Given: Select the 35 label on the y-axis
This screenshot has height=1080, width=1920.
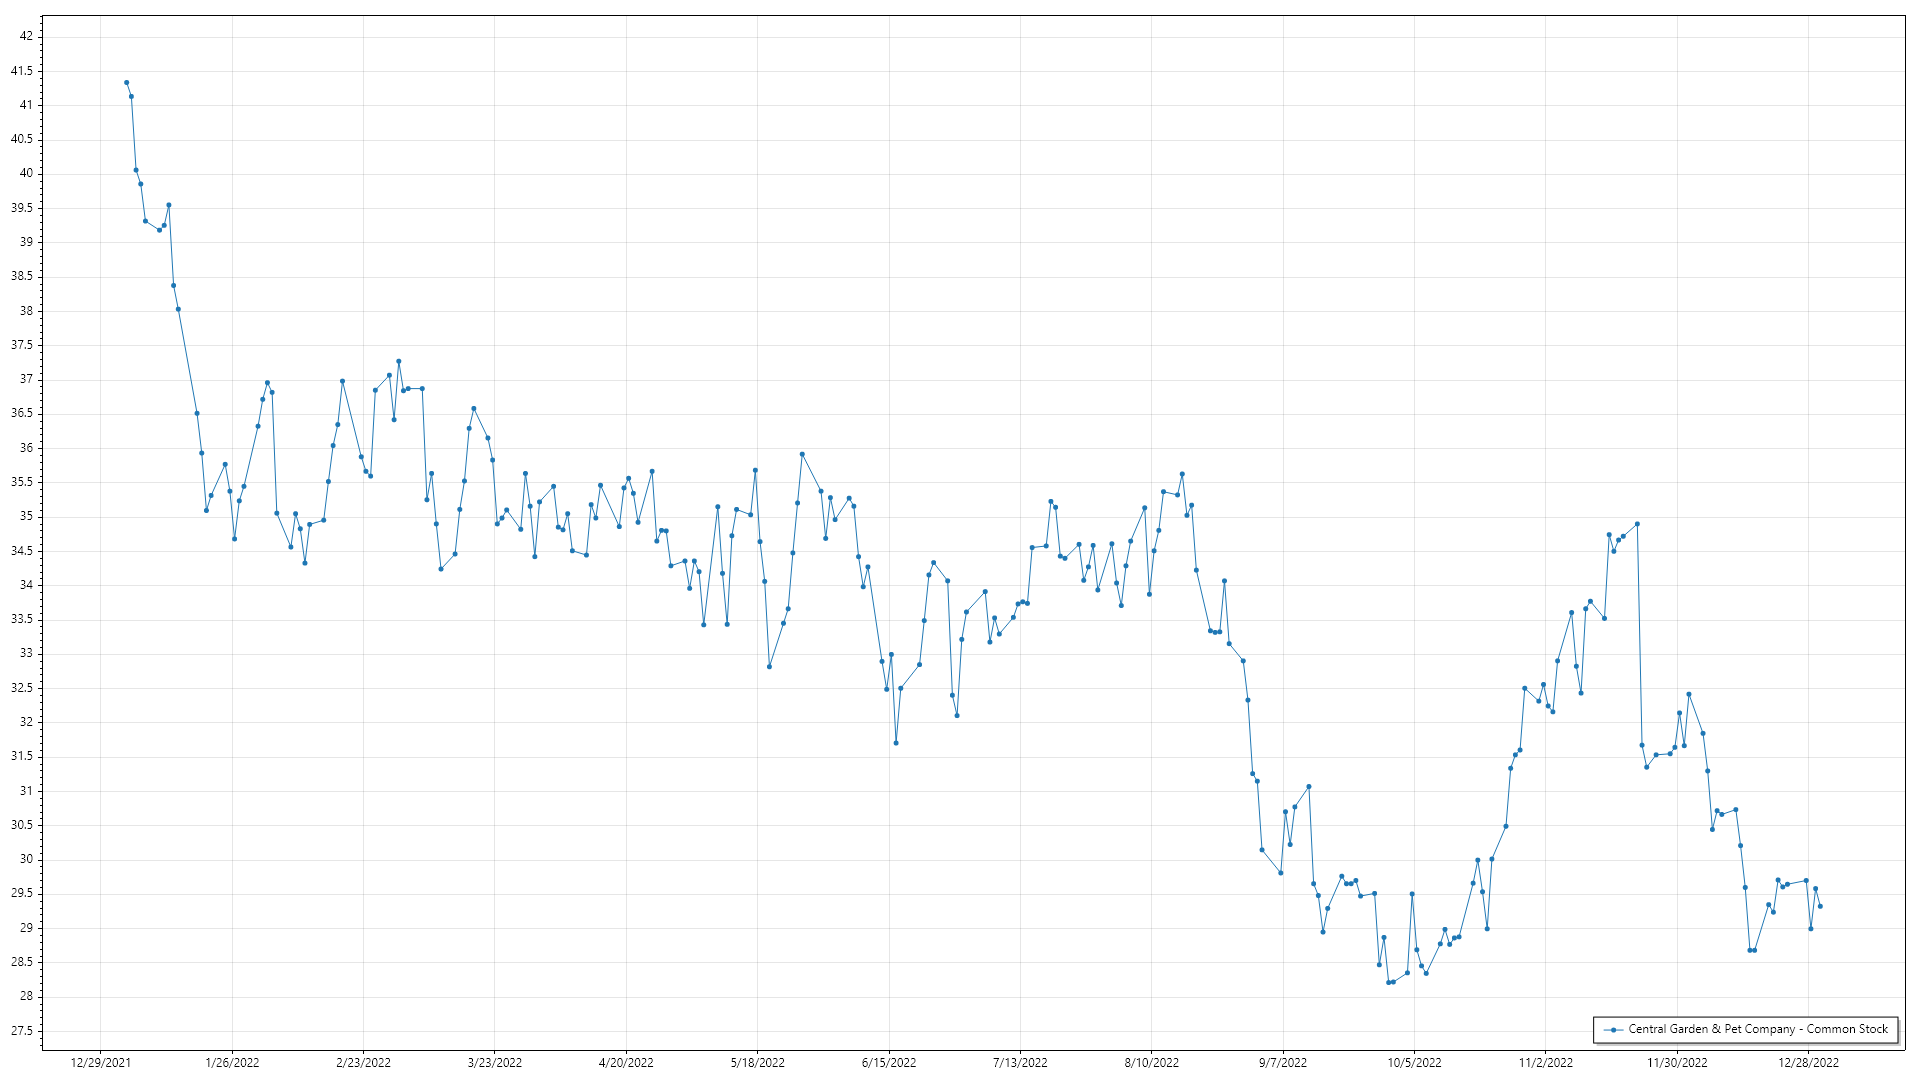Looking at the screenshot, I should (27, 517).
